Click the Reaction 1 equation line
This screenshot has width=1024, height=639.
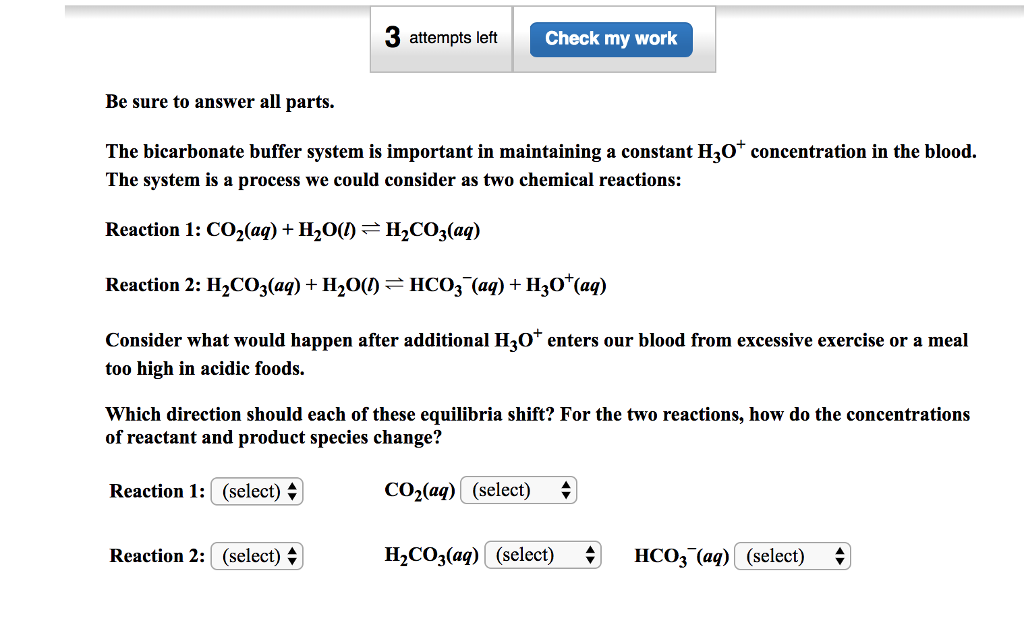(290, 229)
